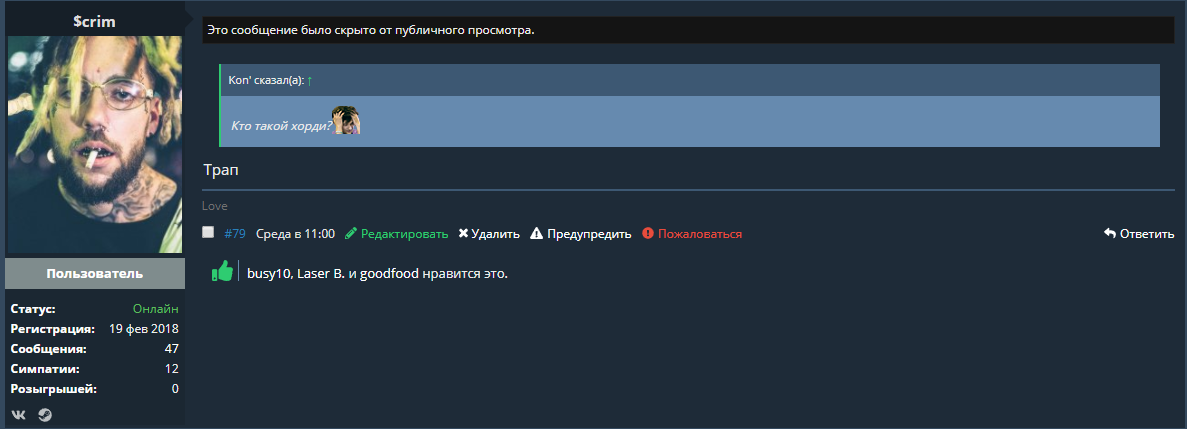Image resolution: width=1187 pixels, height=429 pixels.
Task: Click Ответить to reply
Action: (x=1139, y=234)
